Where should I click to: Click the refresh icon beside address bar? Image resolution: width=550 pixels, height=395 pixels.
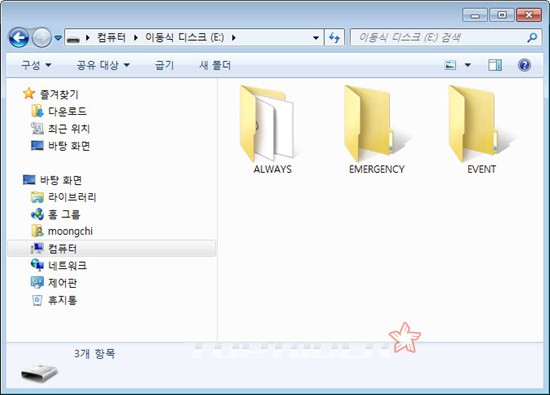[x=335, y=38]
